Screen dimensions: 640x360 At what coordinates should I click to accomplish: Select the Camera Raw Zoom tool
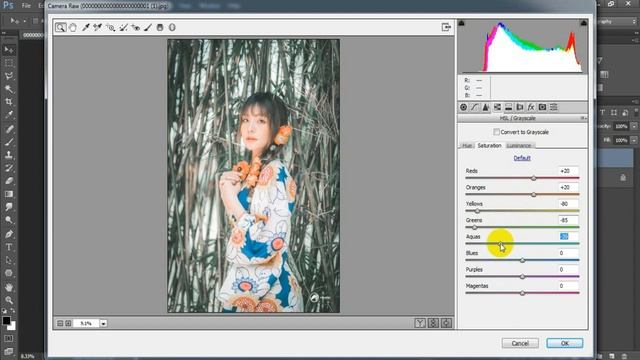[x=60, y=27]
